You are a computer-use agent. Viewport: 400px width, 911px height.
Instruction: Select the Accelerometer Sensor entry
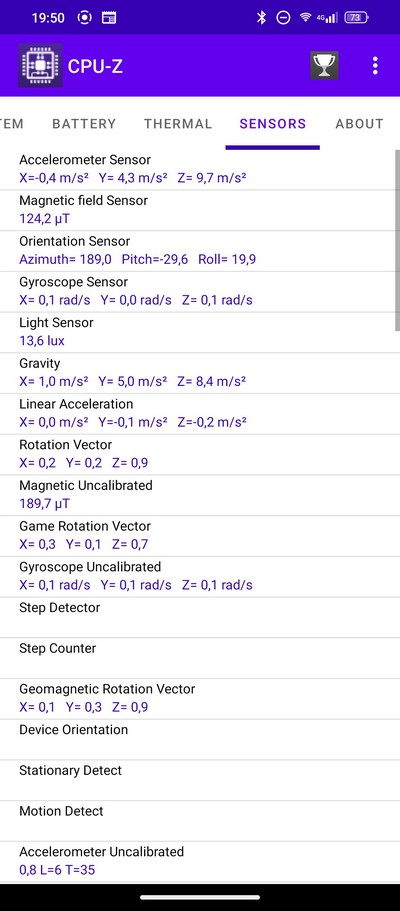198,169
